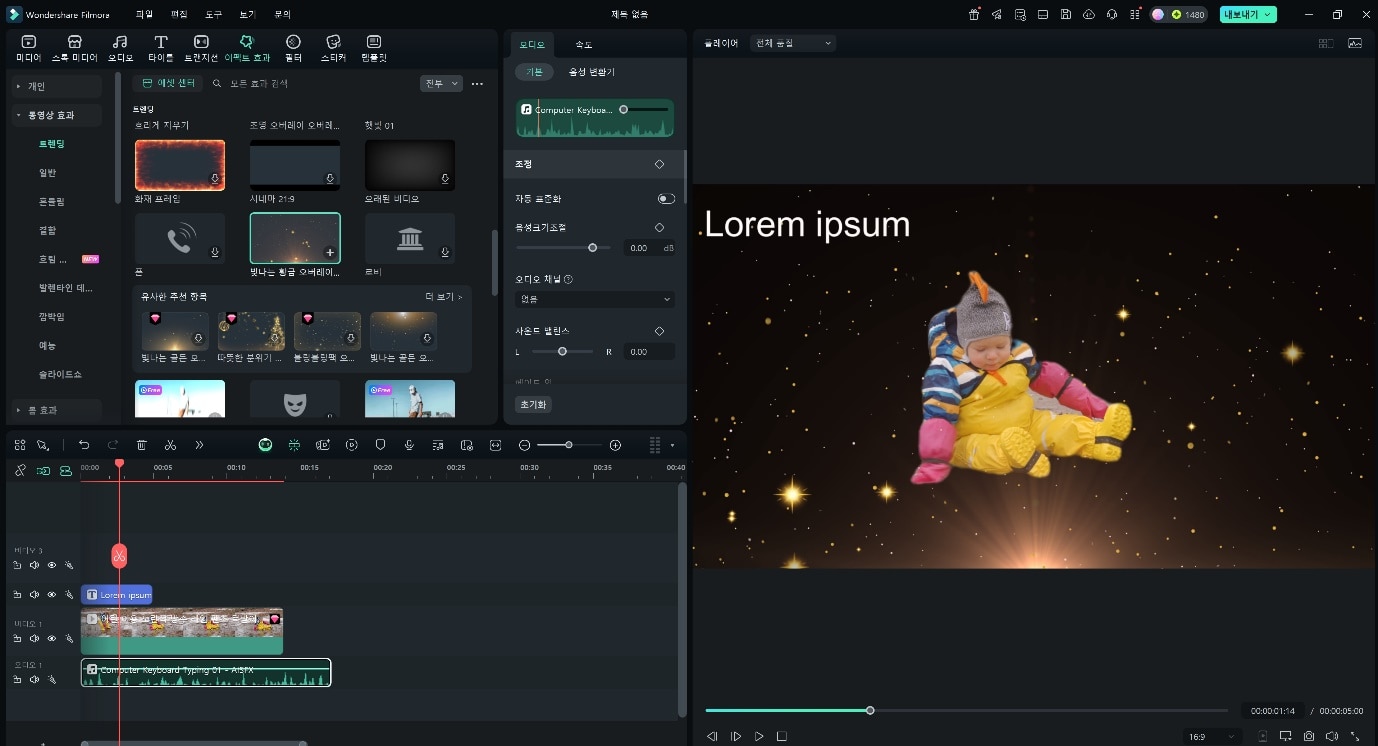
Task: Lock the 오디오 1 track
Action: (x=18, y=680)
